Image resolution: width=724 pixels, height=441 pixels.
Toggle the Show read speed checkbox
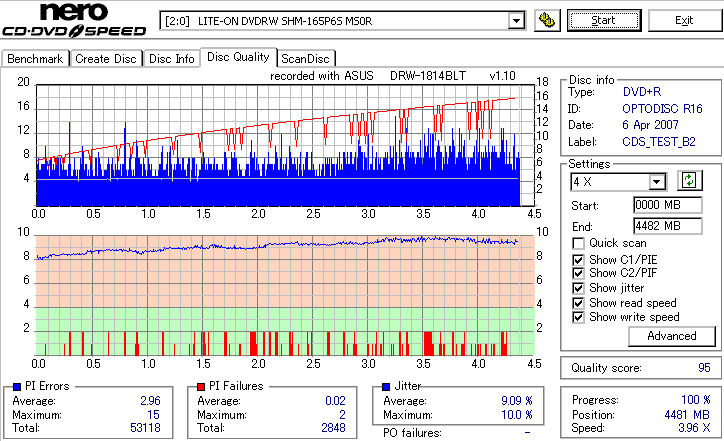pyautogui.click(x=578, y=303)
